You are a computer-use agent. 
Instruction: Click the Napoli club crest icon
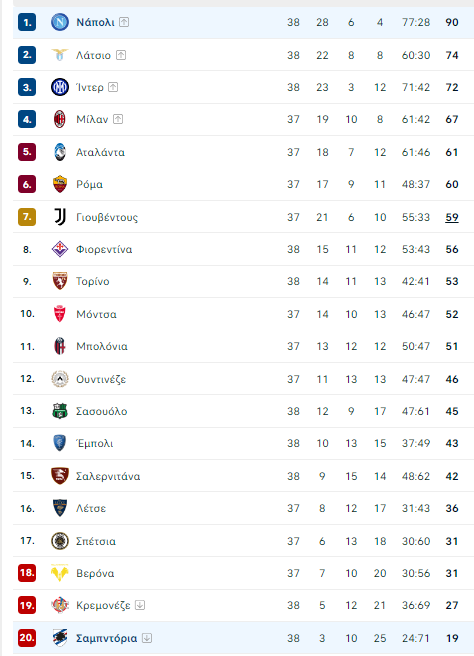pyautogui.click(x=60, y=22)
